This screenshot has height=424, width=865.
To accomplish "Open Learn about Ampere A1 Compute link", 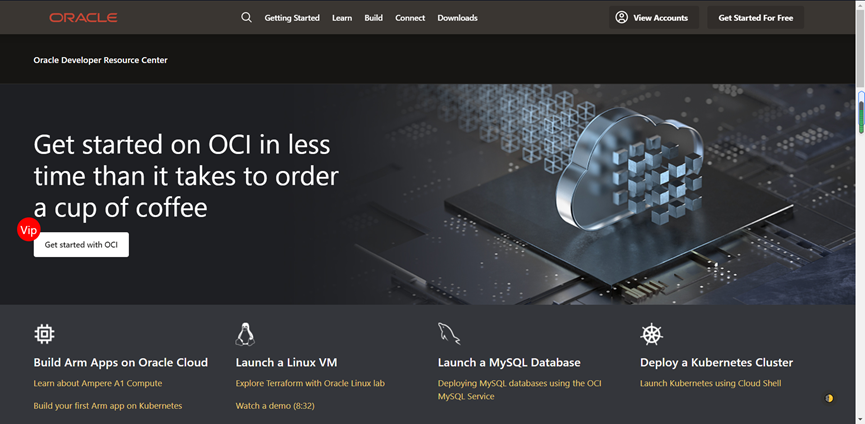I will pos(98,383).
